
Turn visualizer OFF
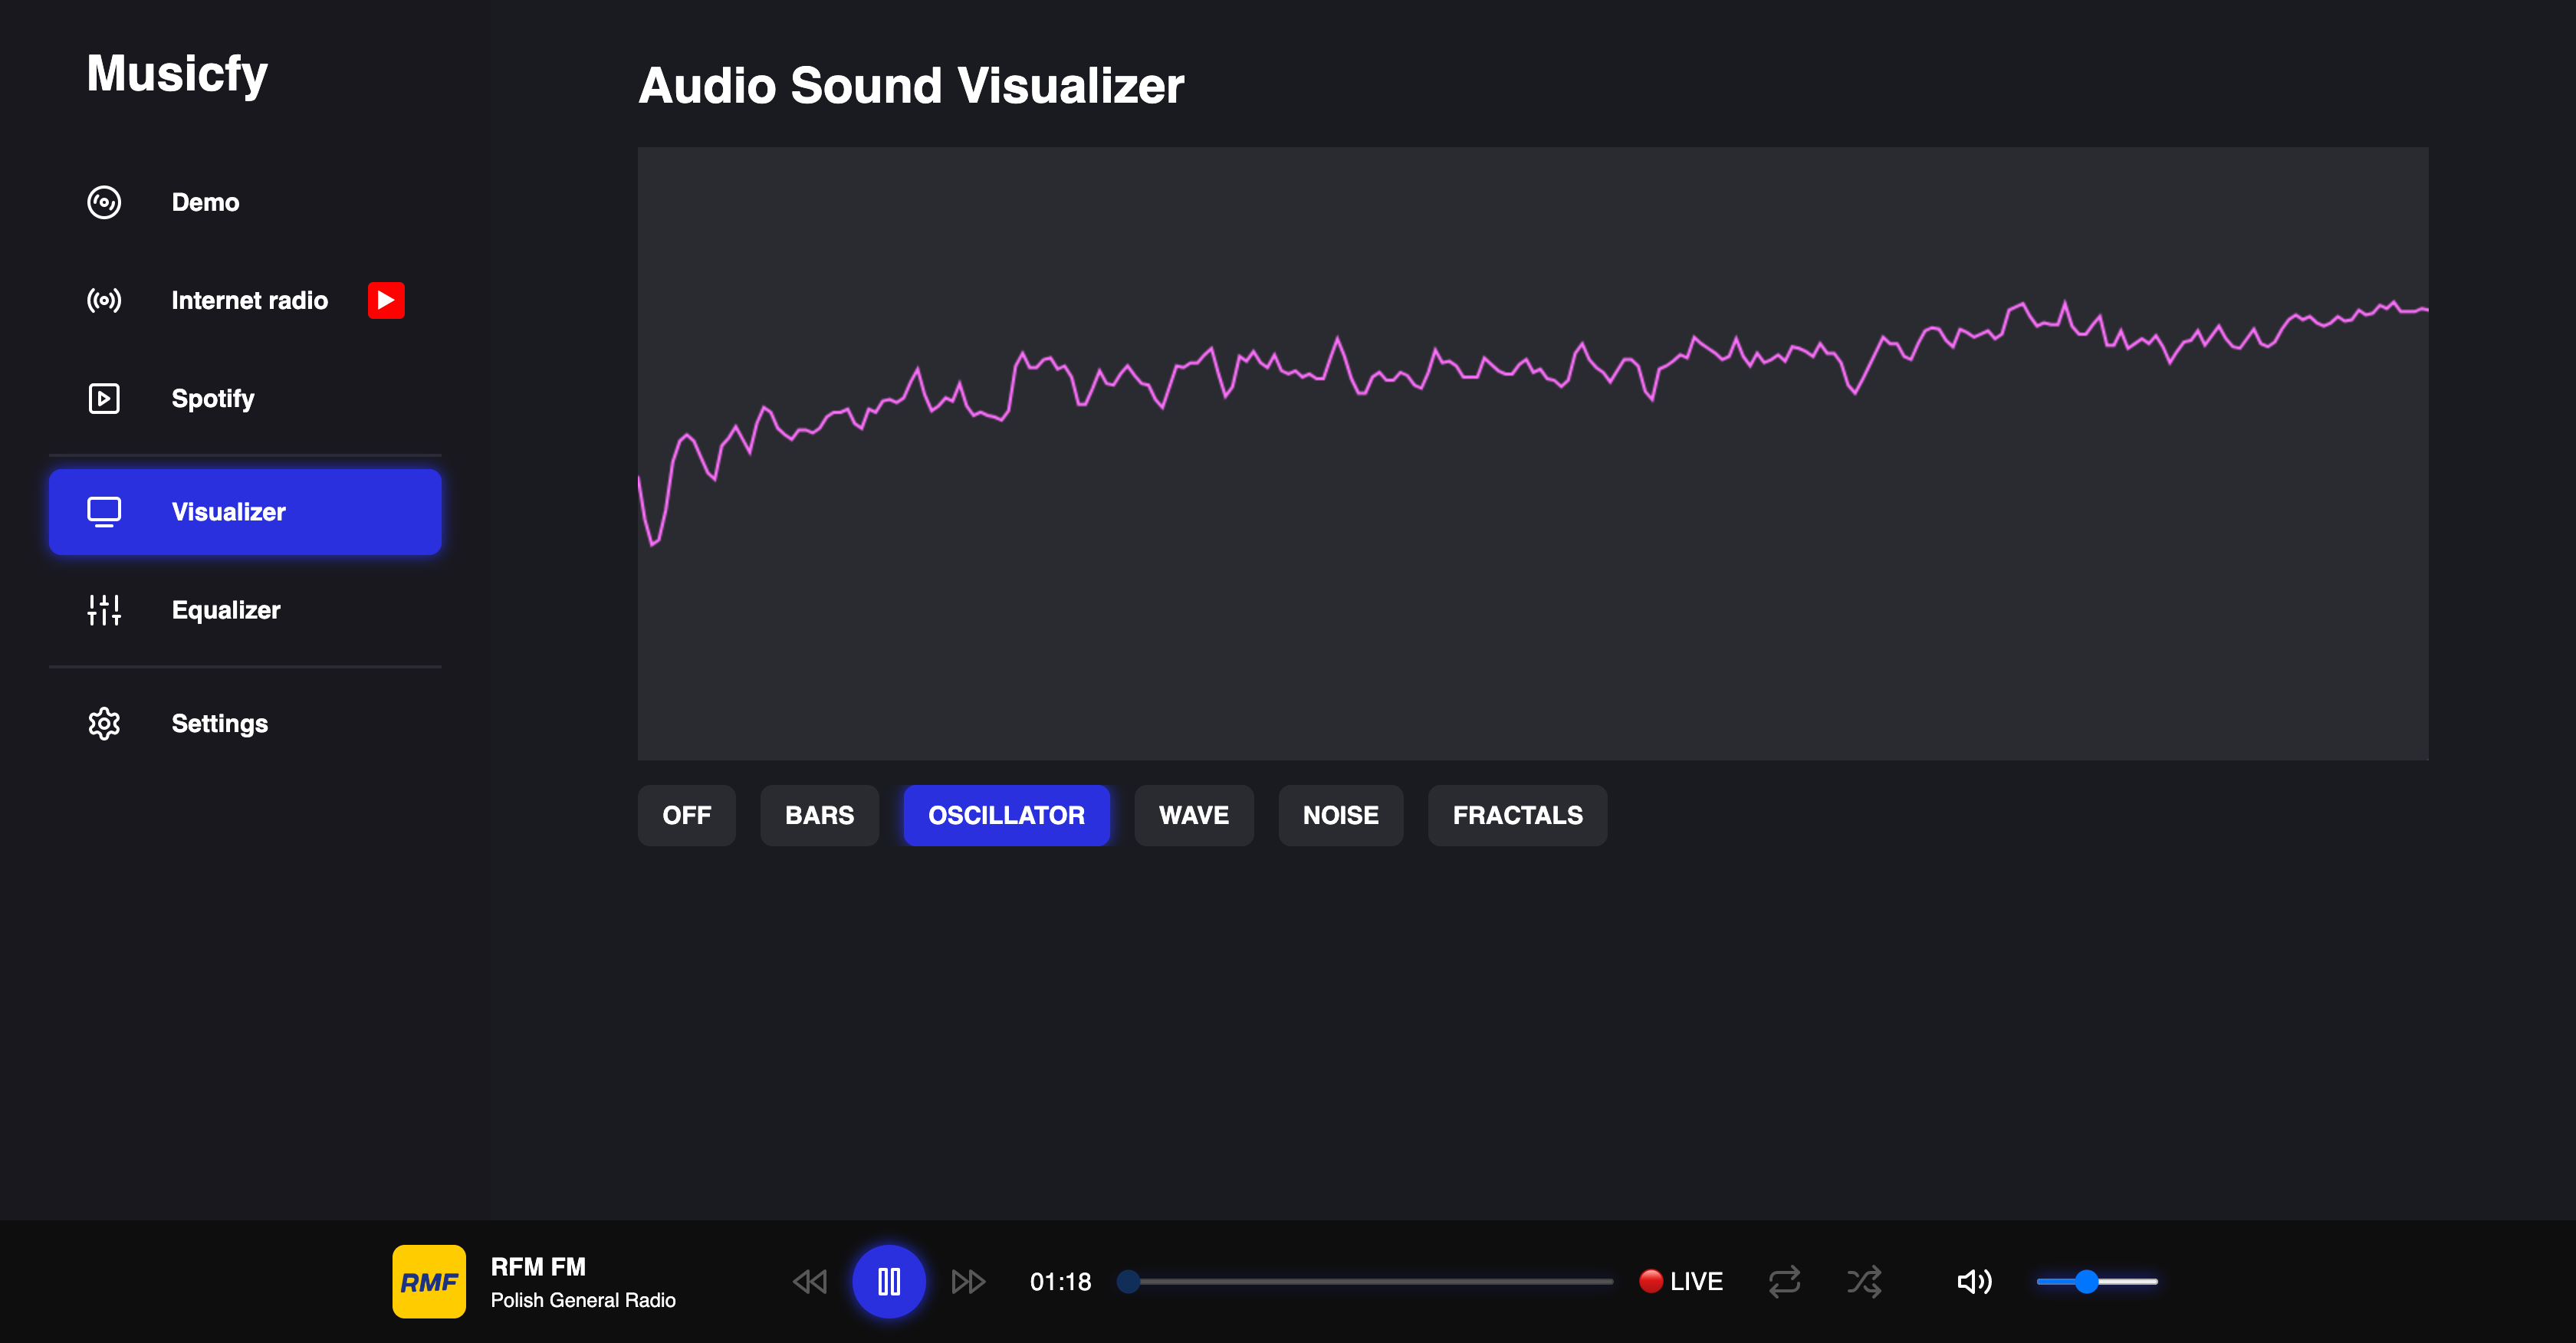click(x=686, y=815)
